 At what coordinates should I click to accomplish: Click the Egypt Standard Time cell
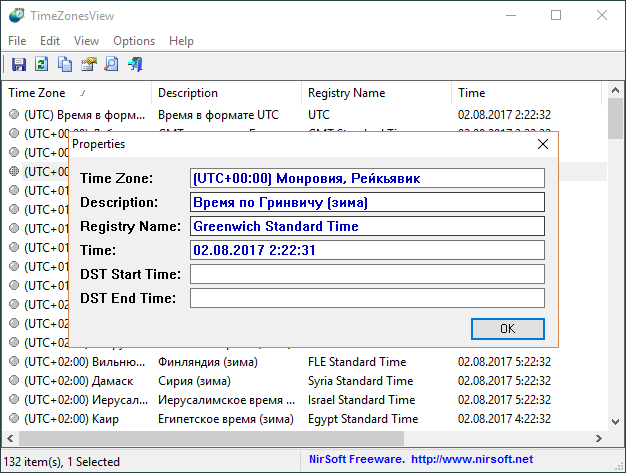tap(363, 418)
